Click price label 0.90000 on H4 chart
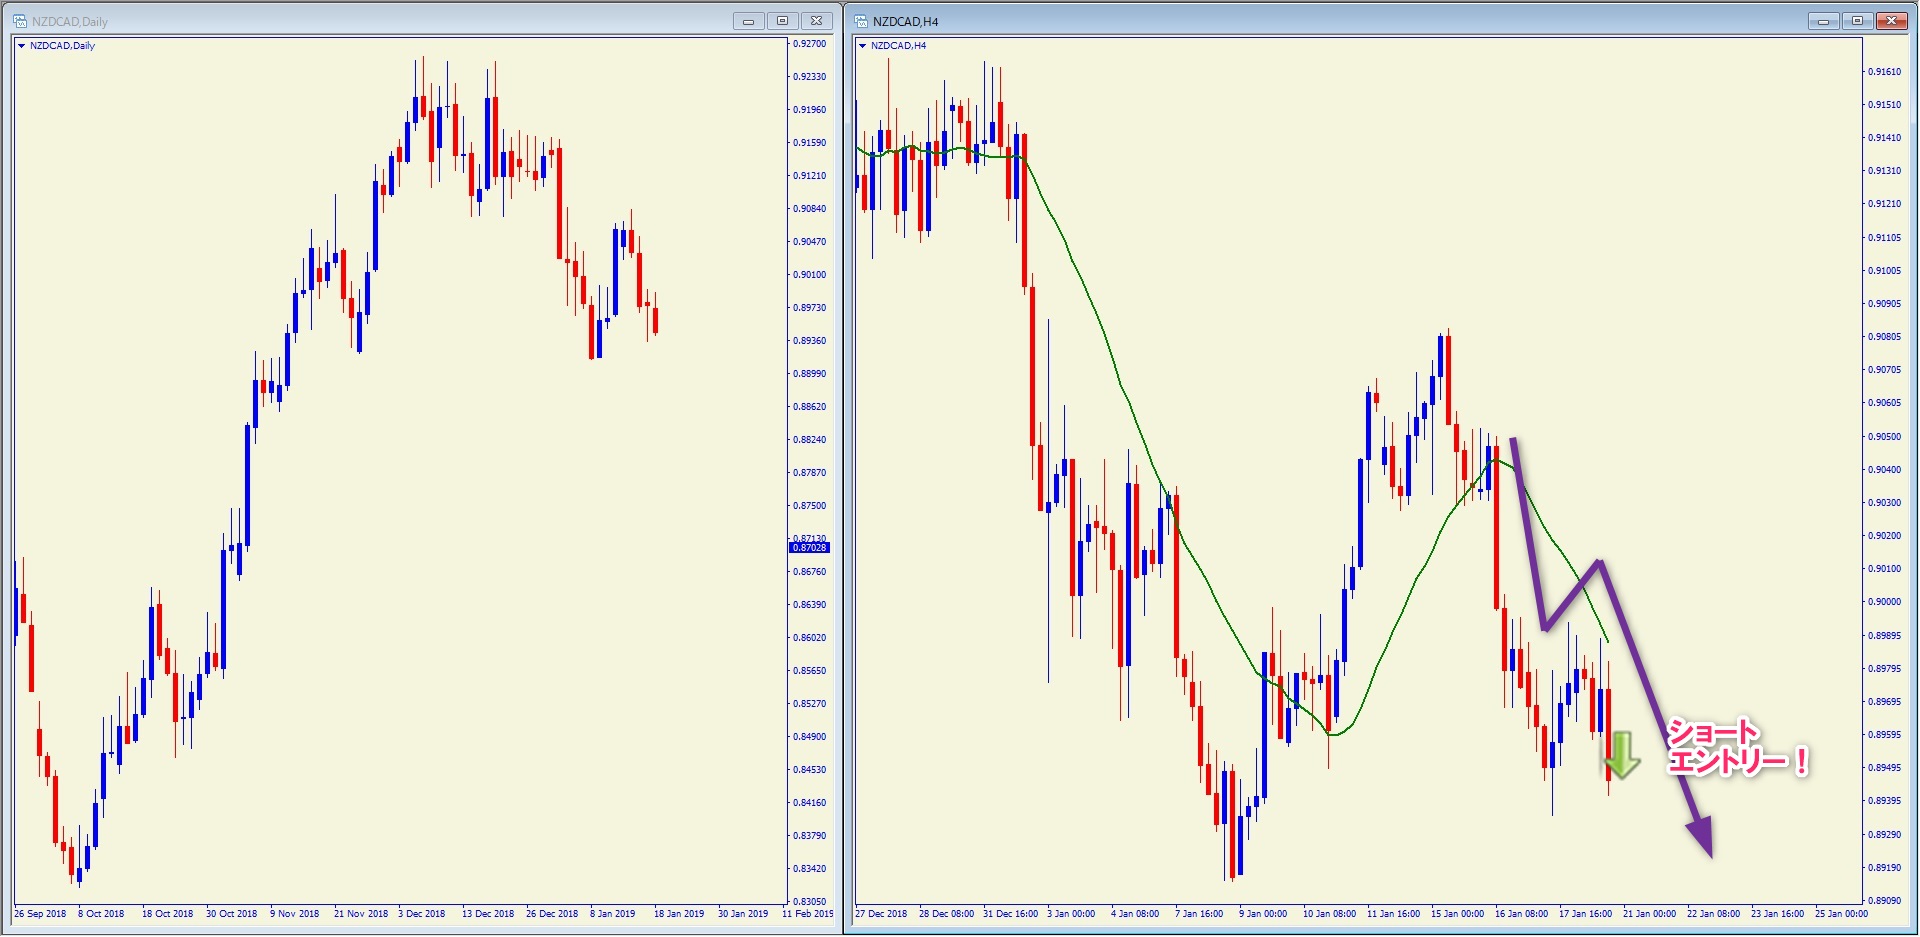The height and width of the screenshot is (937, 1920). [x=1885, y=602]
